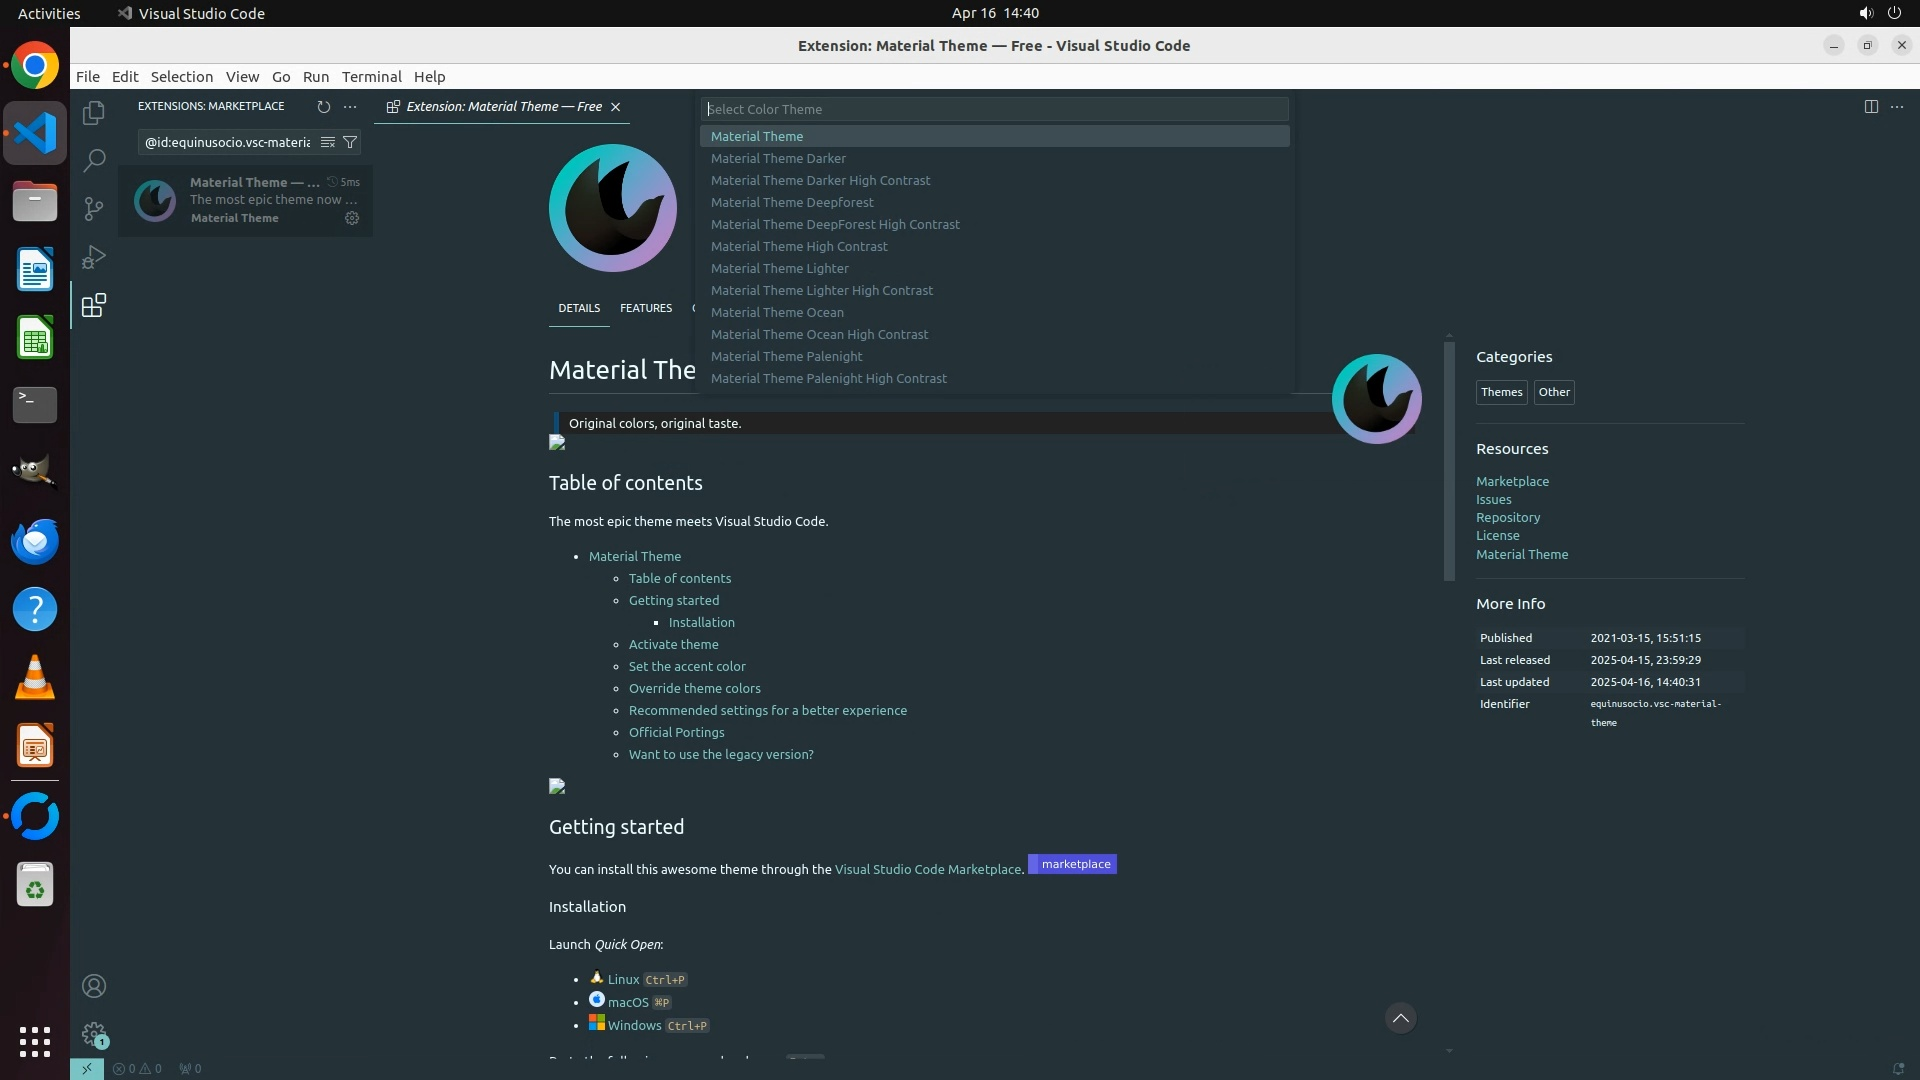Click the split editor right icon

coord(1871,106)
